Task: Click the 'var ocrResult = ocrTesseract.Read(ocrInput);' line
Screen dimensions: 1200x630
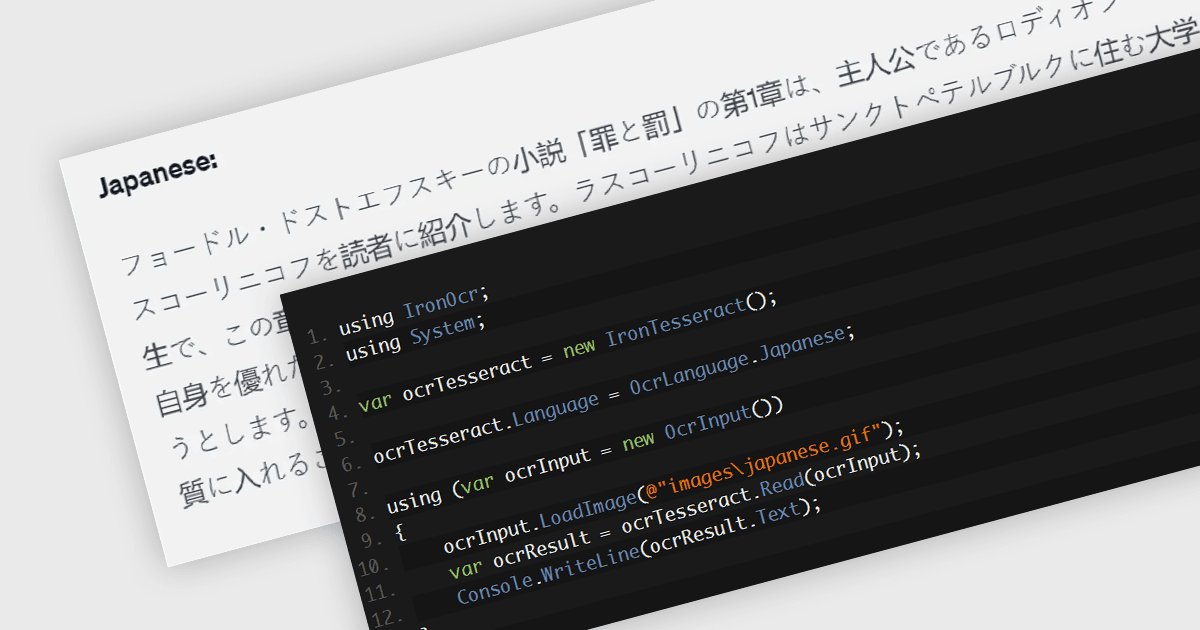Action: pyautogui.click(x=685, y=512)
